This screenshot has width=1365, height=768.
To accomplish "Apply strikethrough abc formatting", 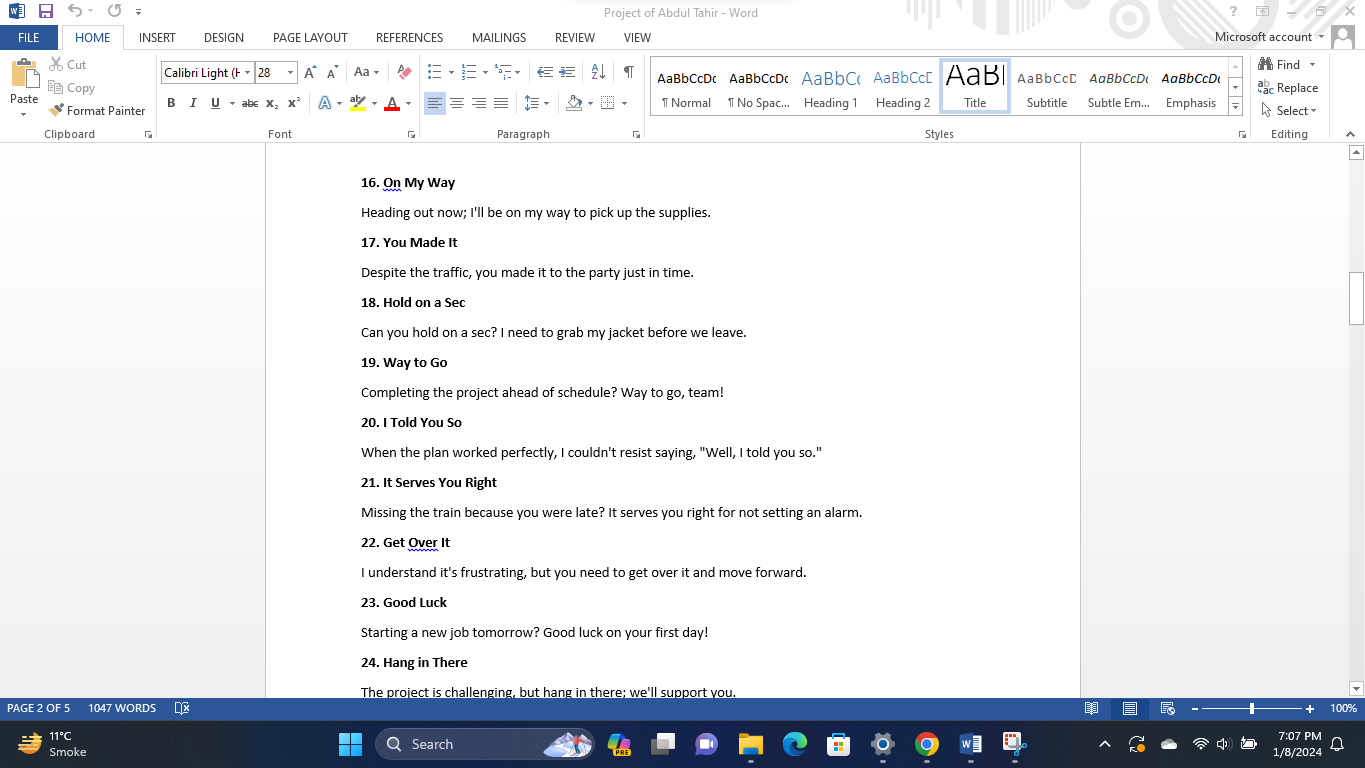I will click(250, 103).
